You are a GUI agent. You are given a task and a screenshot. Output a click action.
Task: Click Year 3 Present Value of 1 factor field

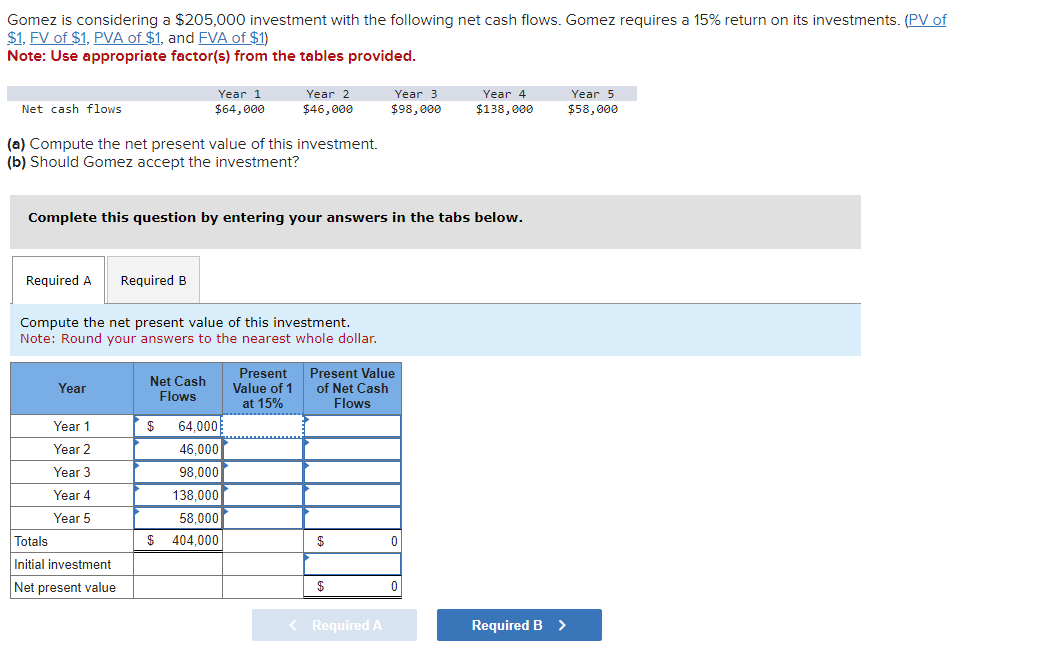pyautogui.click(x=263, y=472)
